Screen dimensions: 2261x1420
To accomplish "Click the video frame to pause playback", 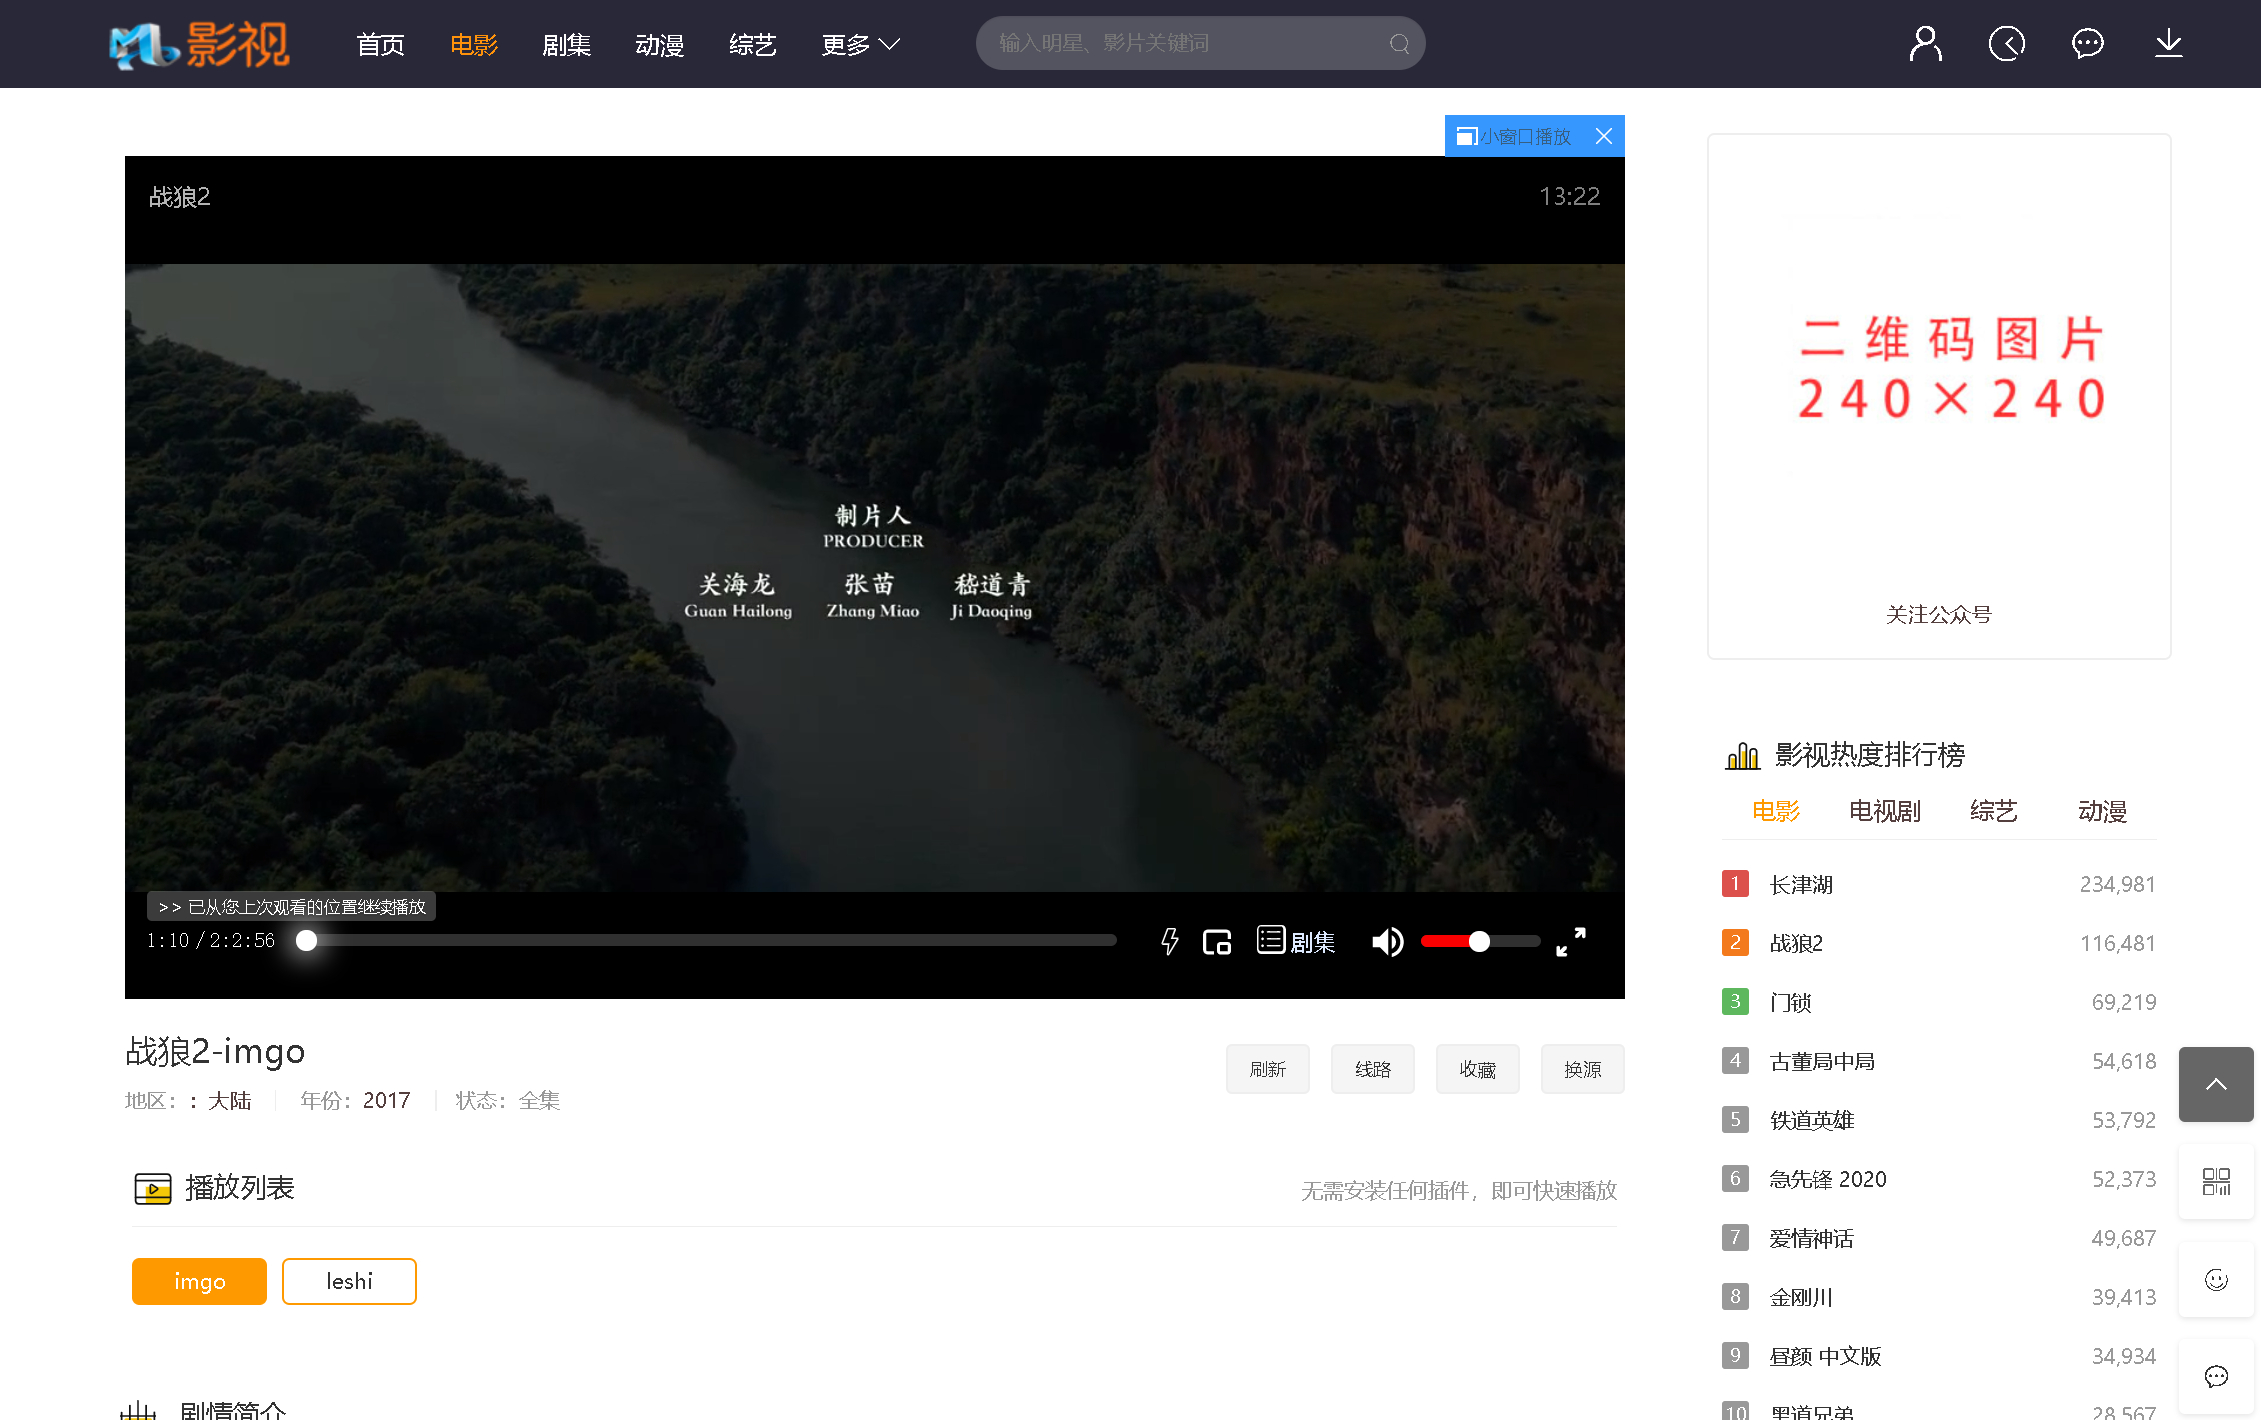I will [x=874, y=577].
